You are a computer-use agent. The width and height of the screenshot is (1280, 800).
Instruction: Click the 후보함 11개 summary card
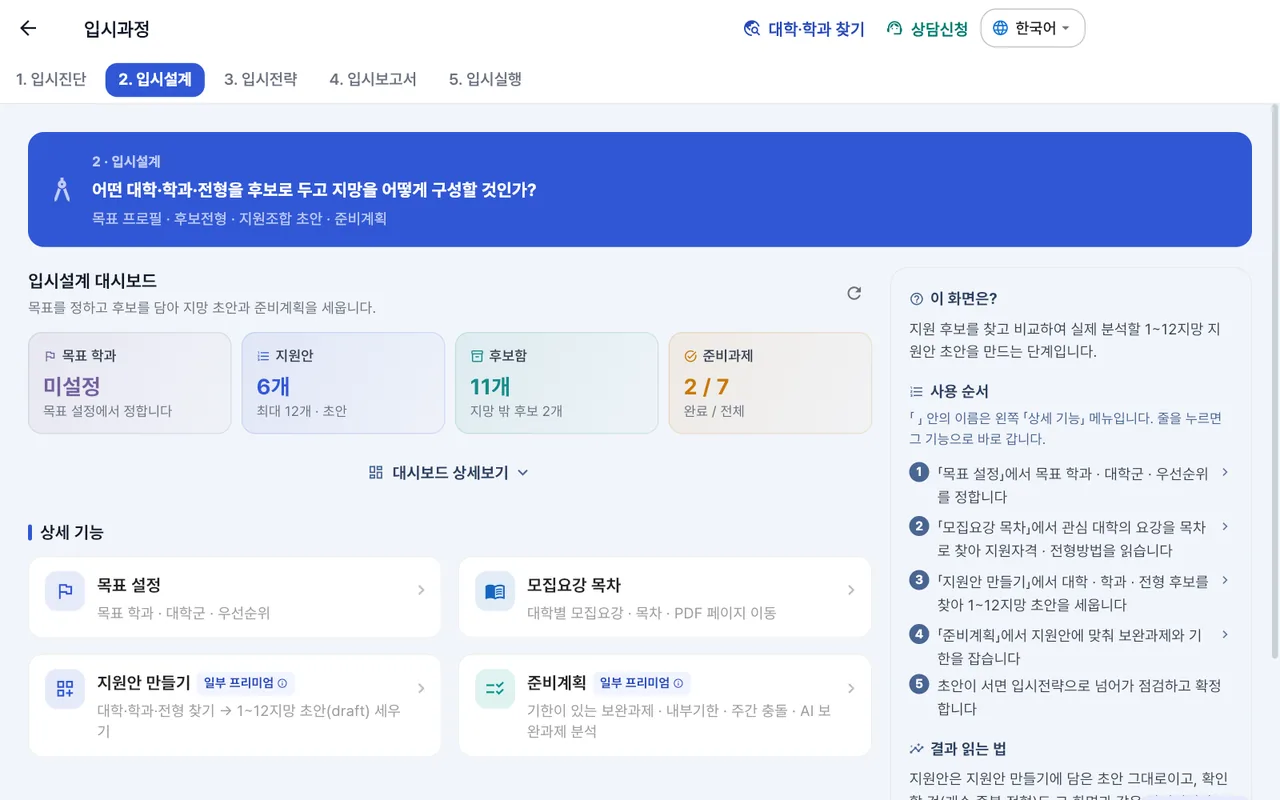tap(557, 383)
